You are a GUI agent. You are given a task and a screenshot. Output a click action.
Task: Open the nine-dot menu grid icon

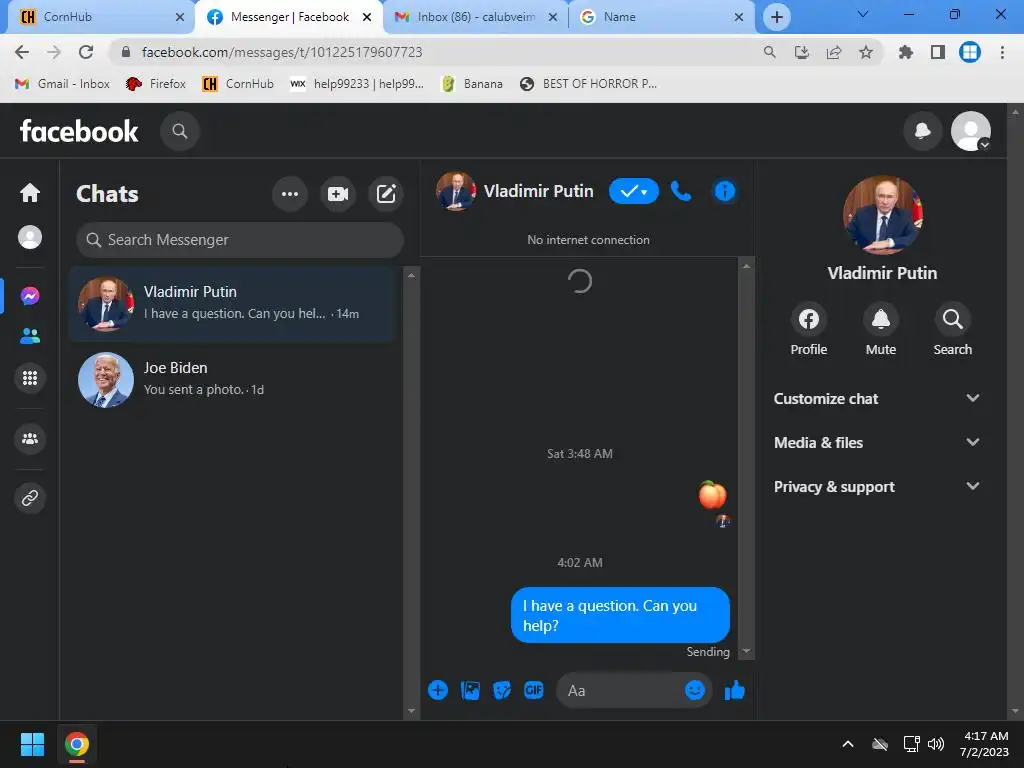click(30, 378)
